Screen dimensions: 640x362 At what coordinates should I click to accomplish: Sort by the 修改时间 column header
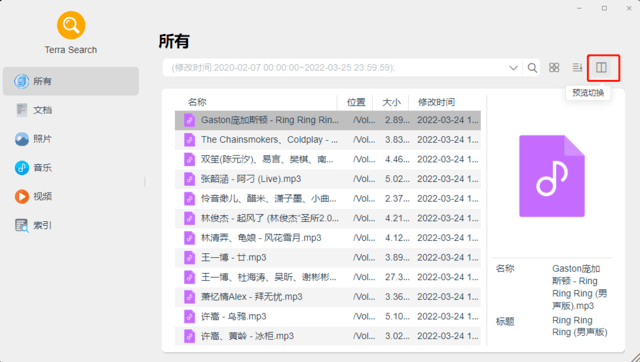[x=436, y=102]
